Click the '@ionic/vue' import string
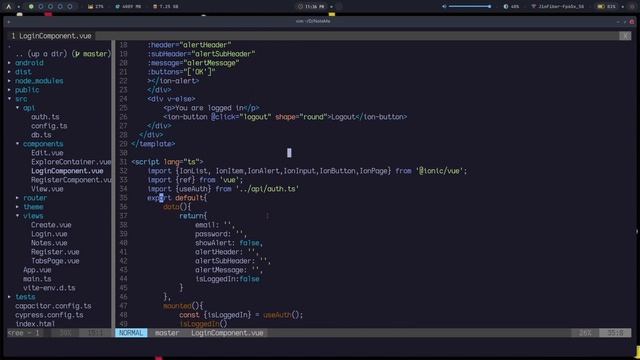The image size is (640, 360). click(x=441, y=171)
